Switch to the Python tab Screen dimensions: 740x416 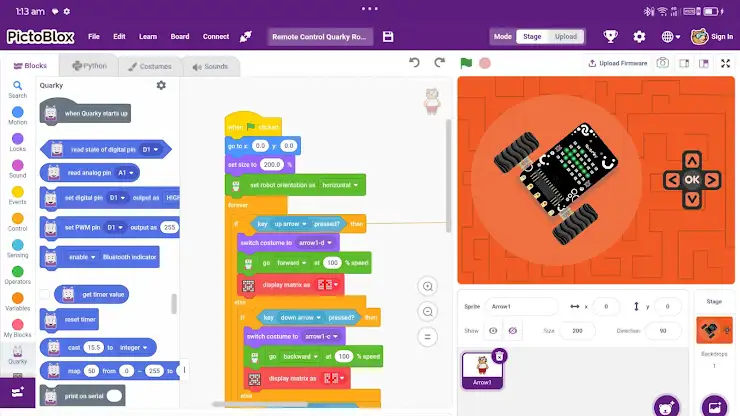[89, 66]
